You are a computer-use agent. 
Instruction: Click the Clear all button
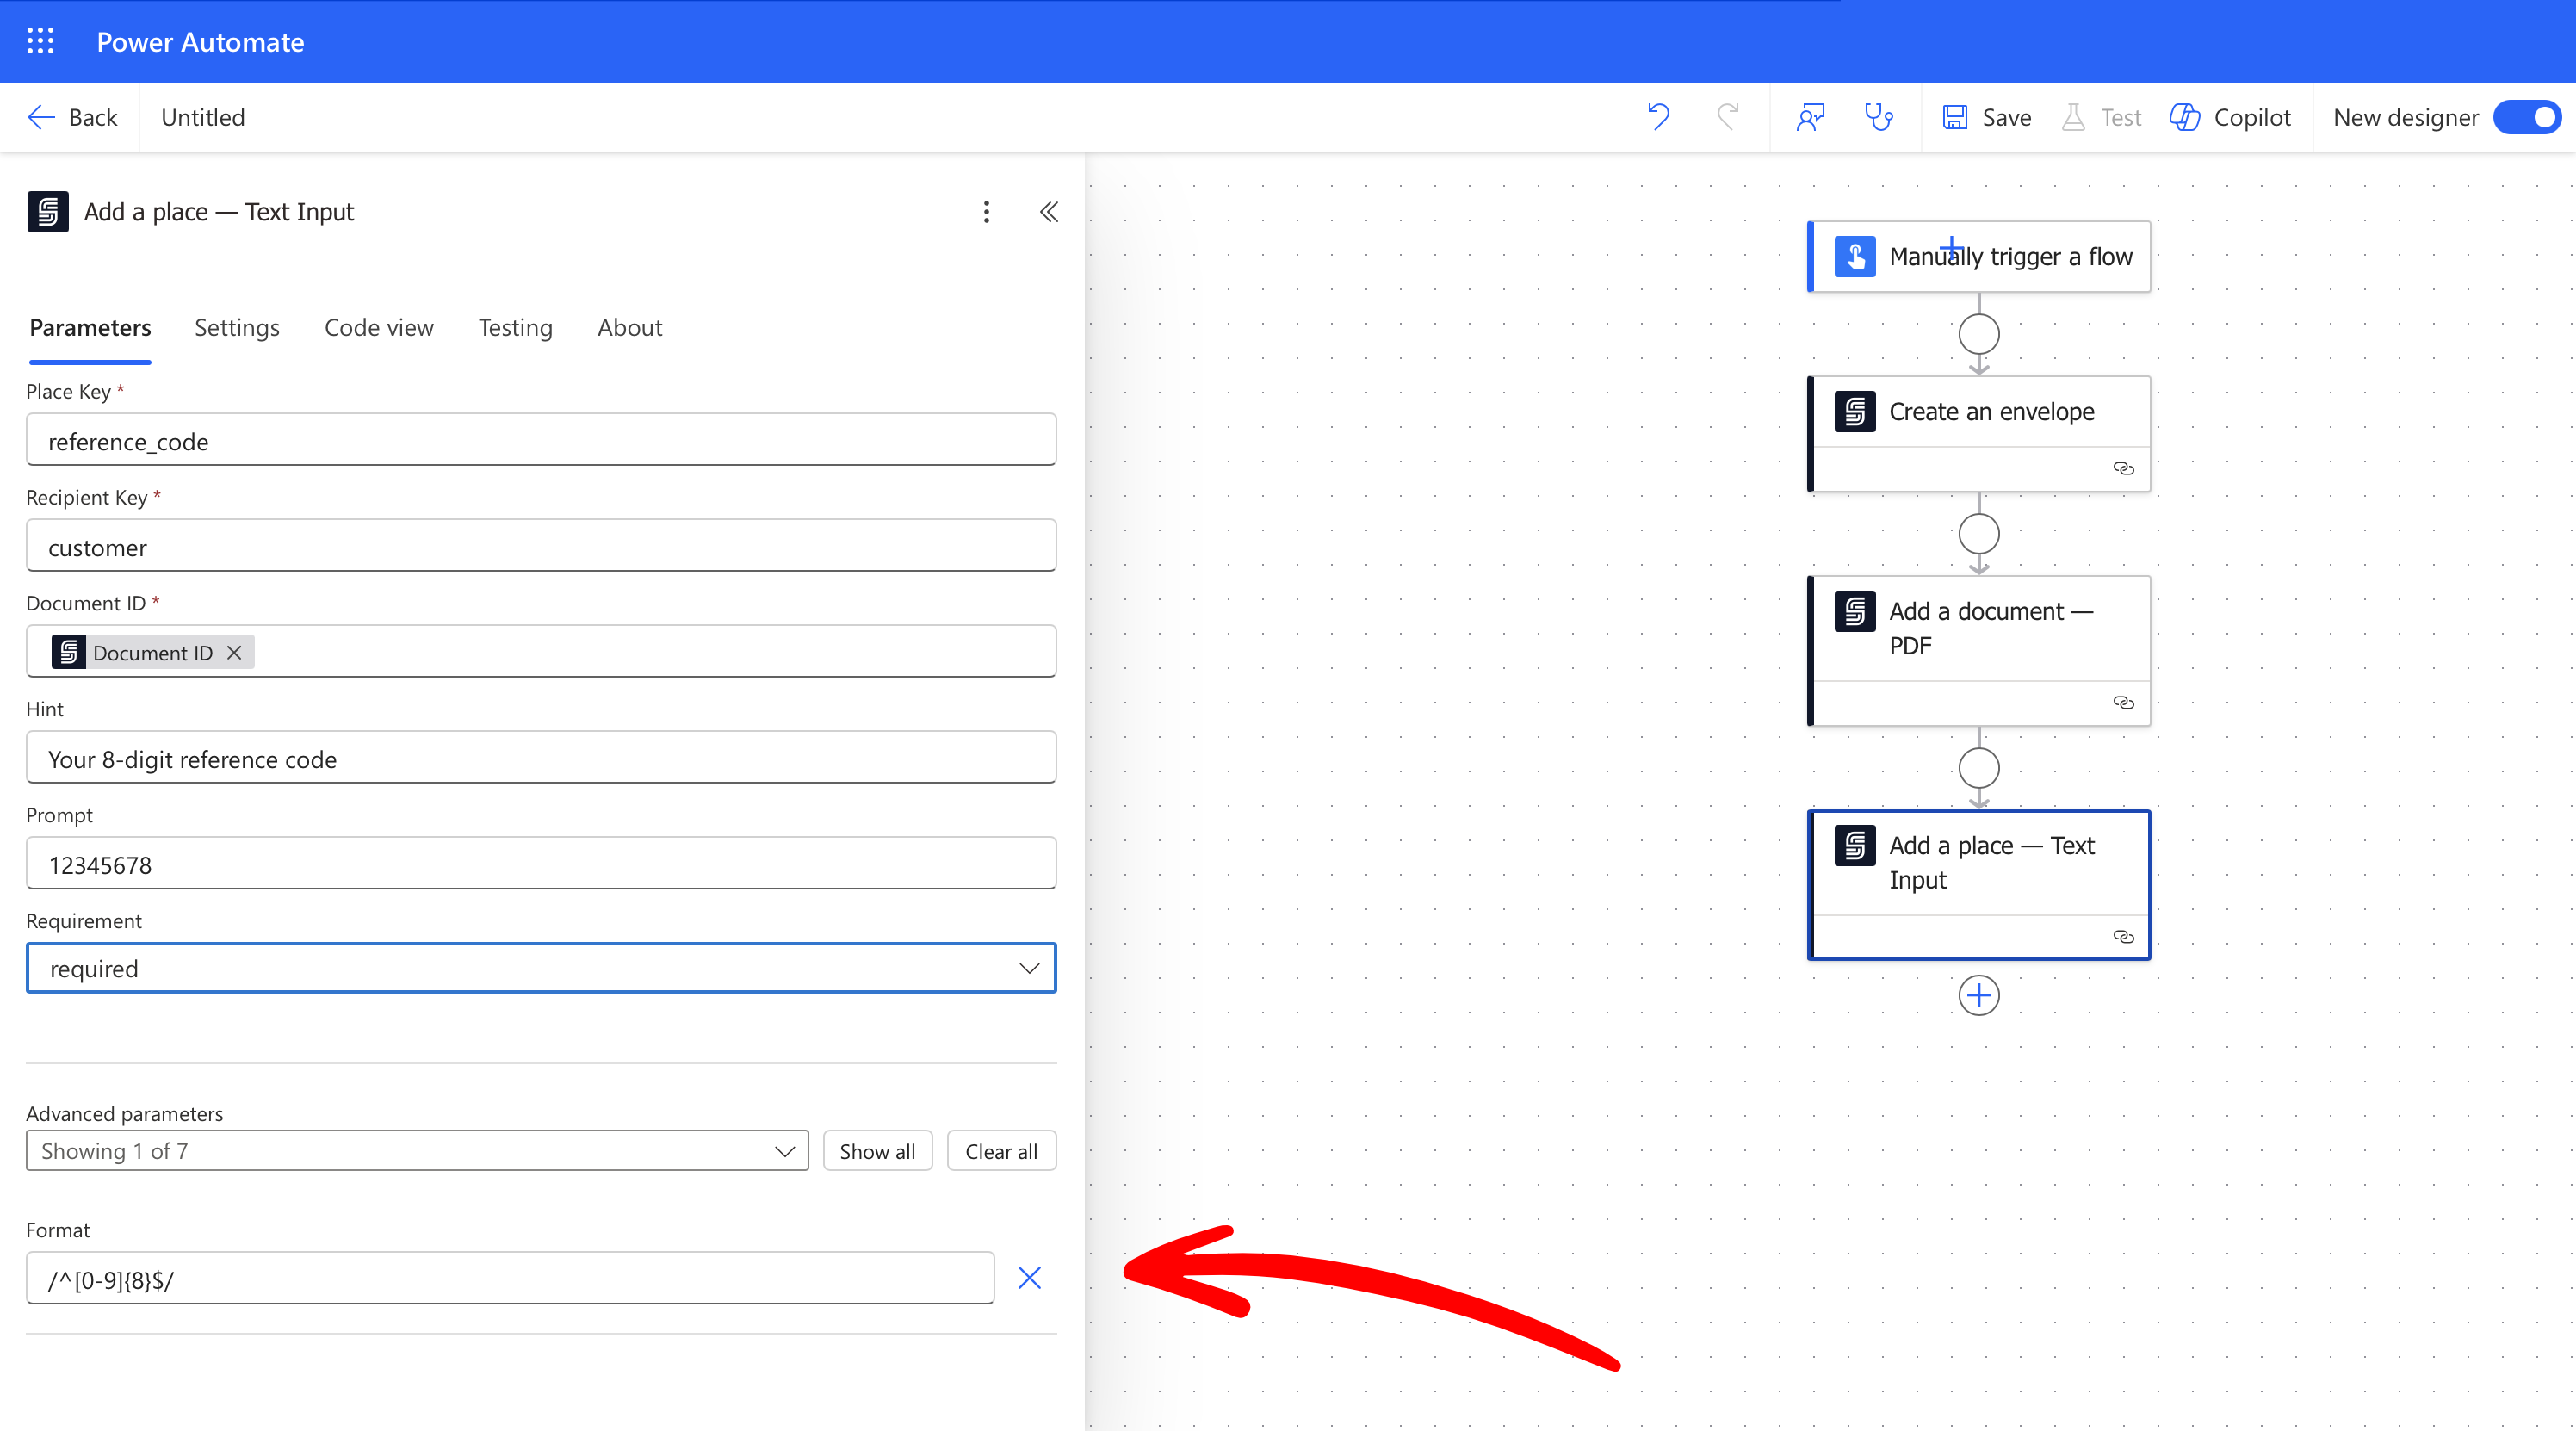(x=1001, y=1151)
